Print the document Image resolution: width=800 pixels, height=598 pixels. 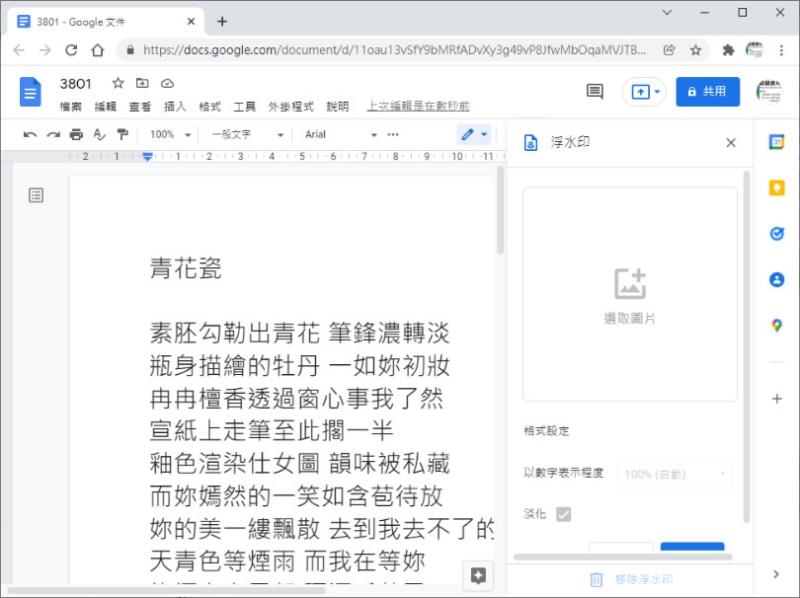pos(76,135)
